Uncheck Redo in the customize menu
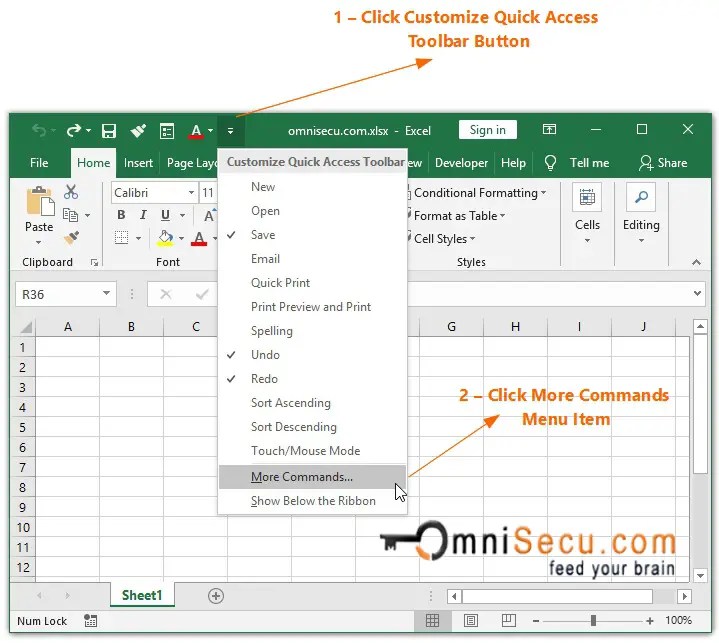719x643 pixels. (312, 379)
